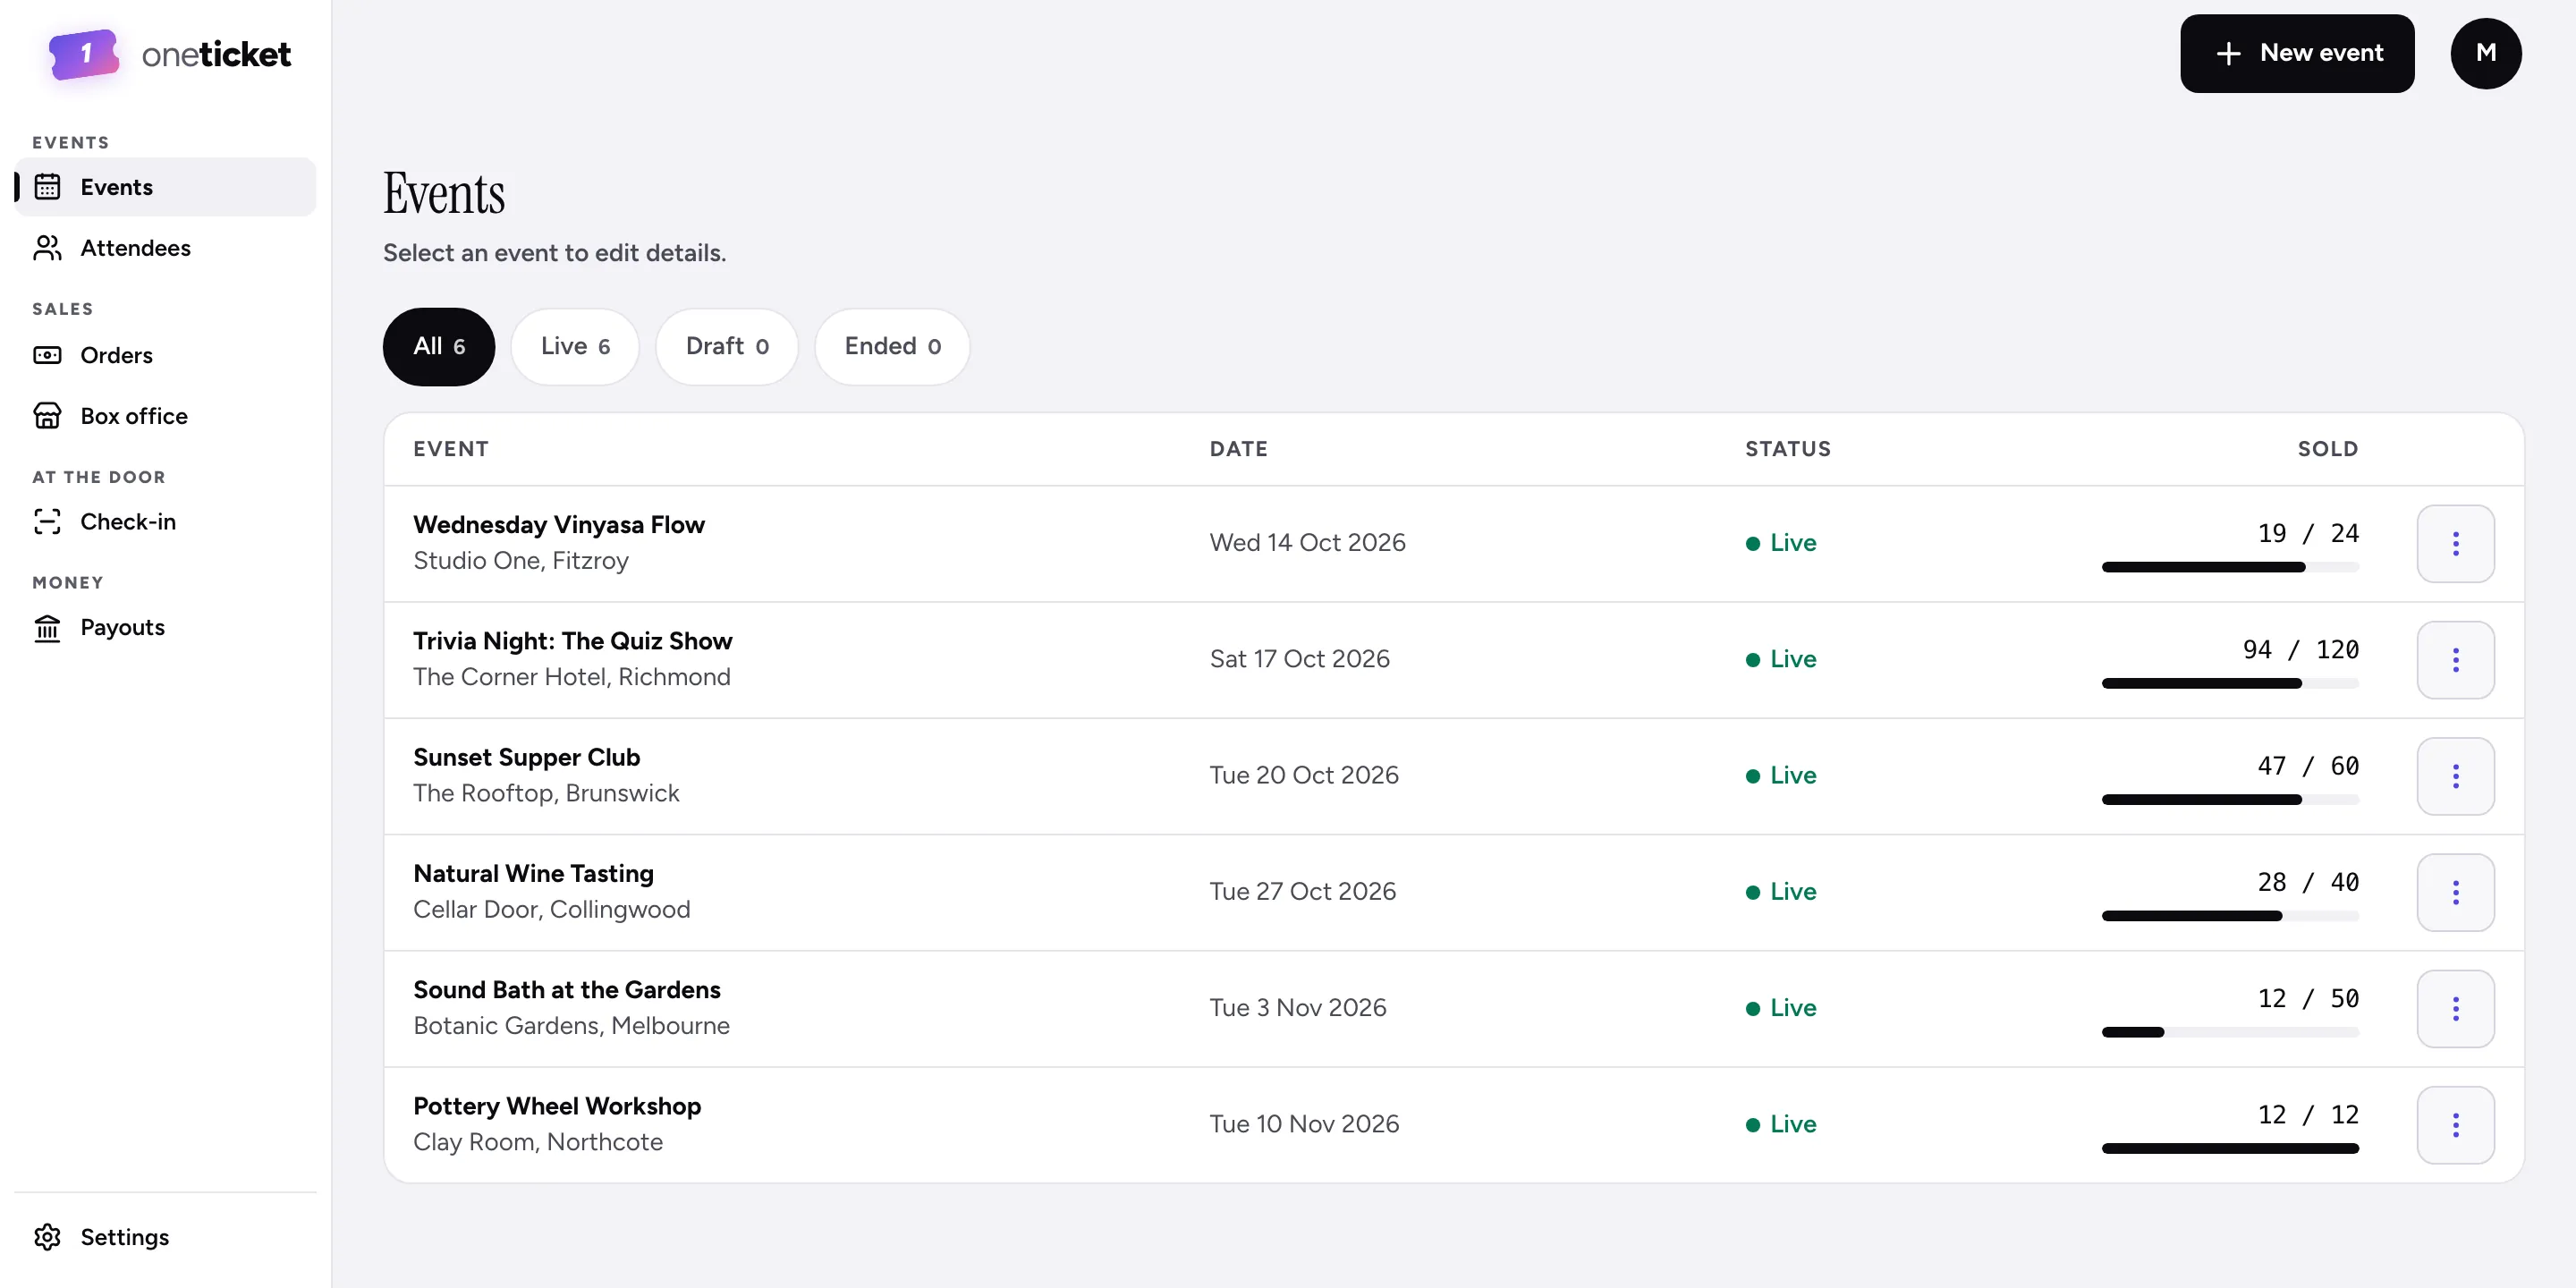Viewport: 2576px width, 1288px height.
Task: Click the plus icon in New event
Action: [2228, 54]
